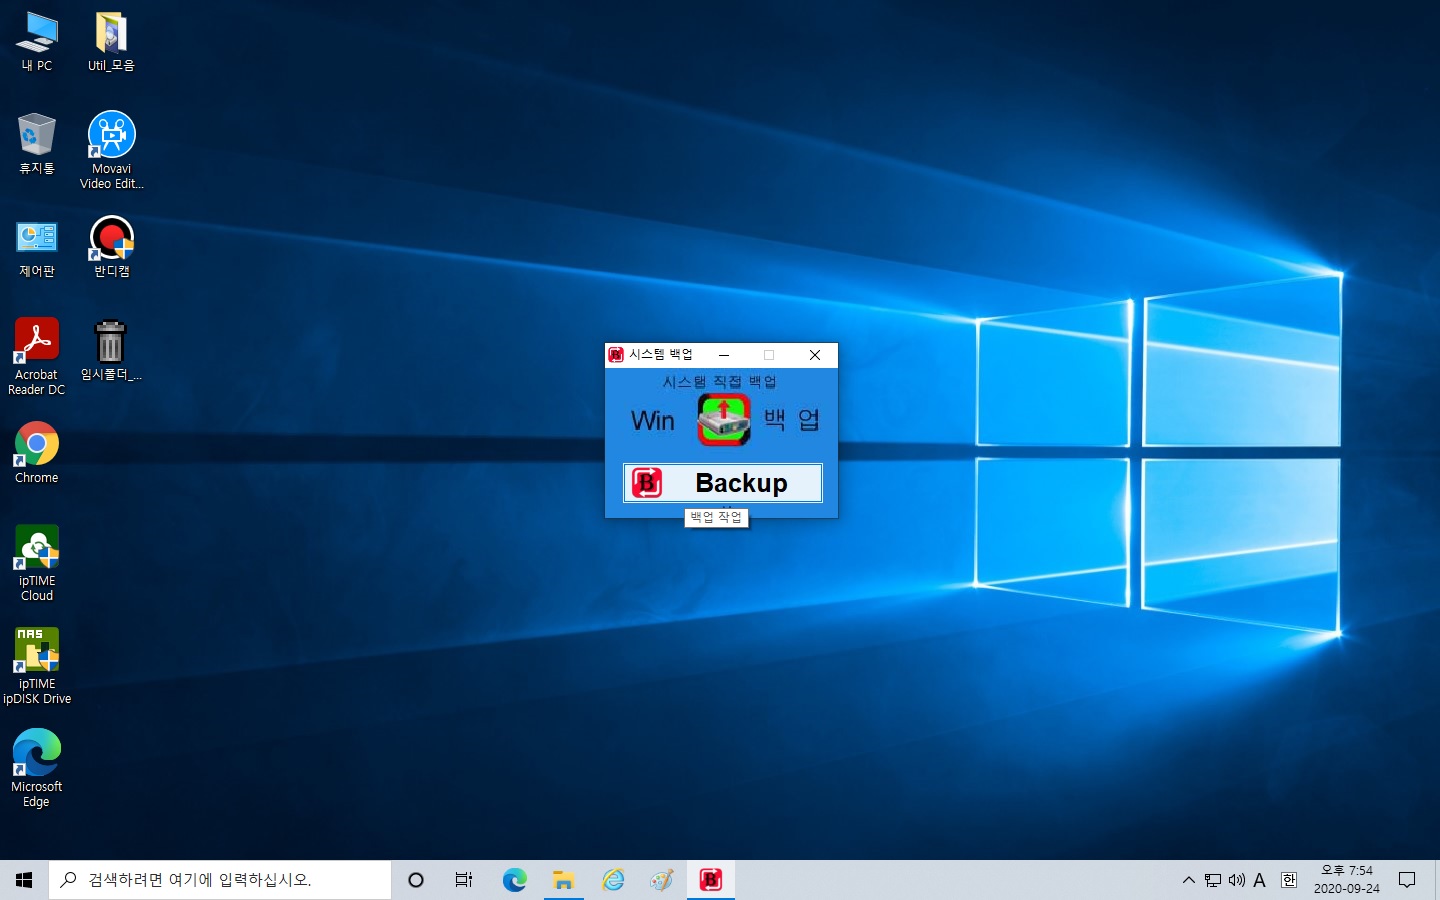This screenshot has height=900, width=1440.
Task: Toggle the 한 Korean IME indicator
Action: click(x=1289, y=880)
